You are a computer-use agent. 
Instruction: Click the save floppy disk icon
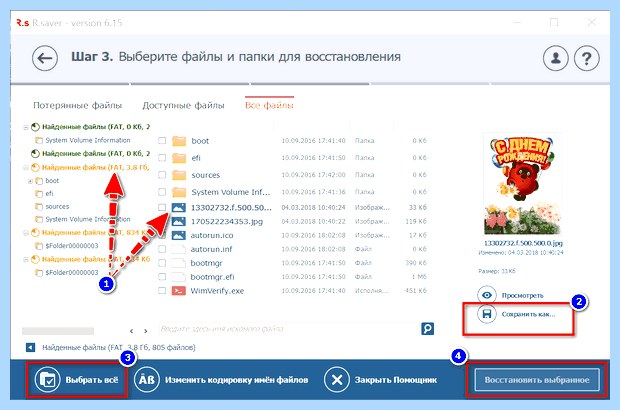tap(487, 314)
